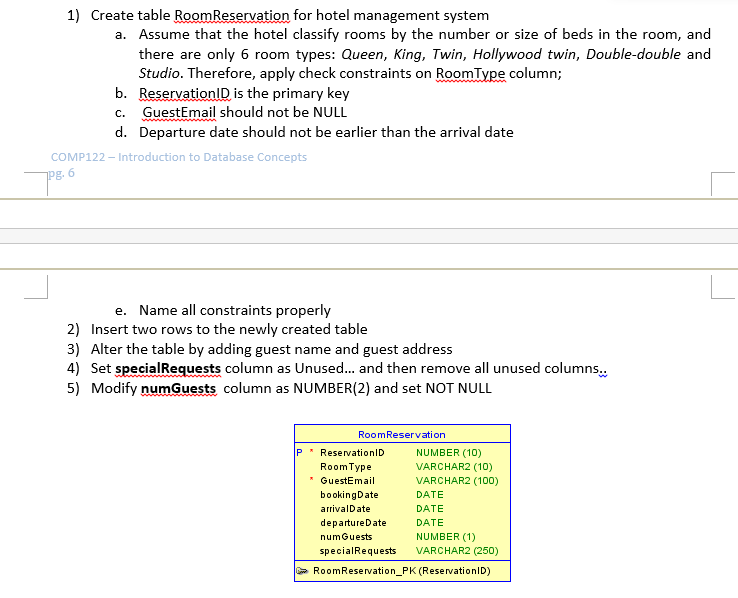
Task: Click the 'NUMBER (1)' datatype in diagram
Action: 445,537
